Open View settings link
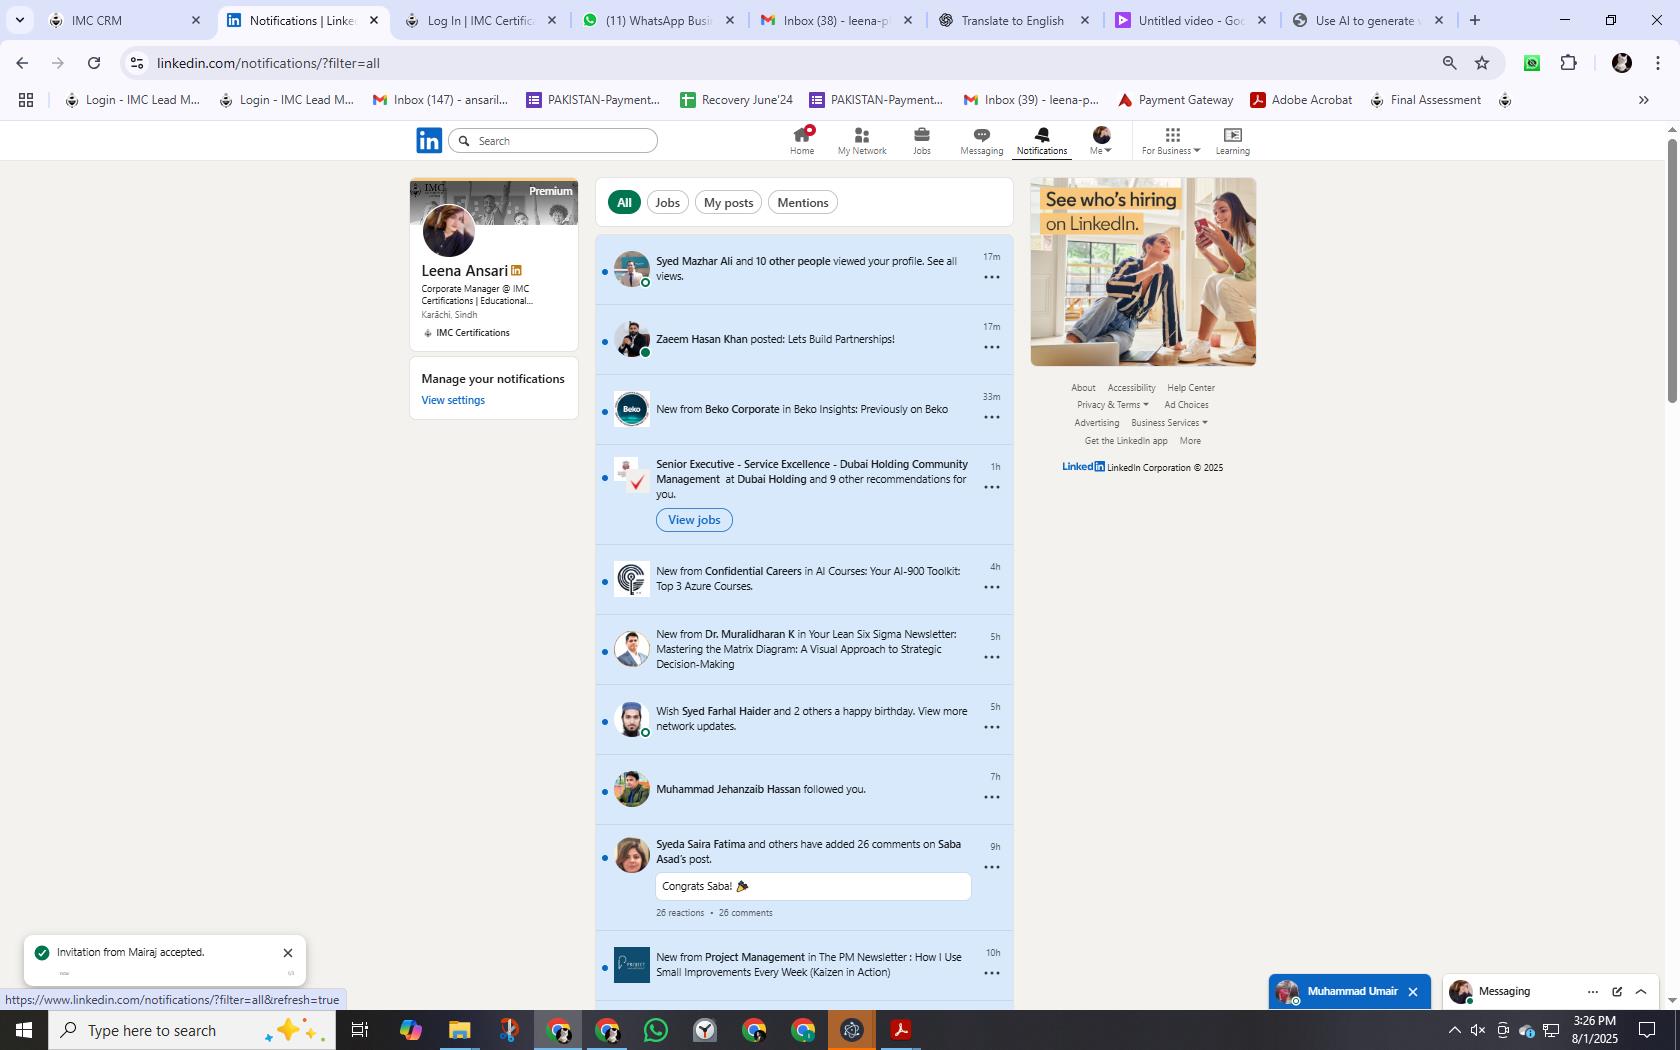The width and height of the screenshot is (1680, 1050). click(453, 400)
